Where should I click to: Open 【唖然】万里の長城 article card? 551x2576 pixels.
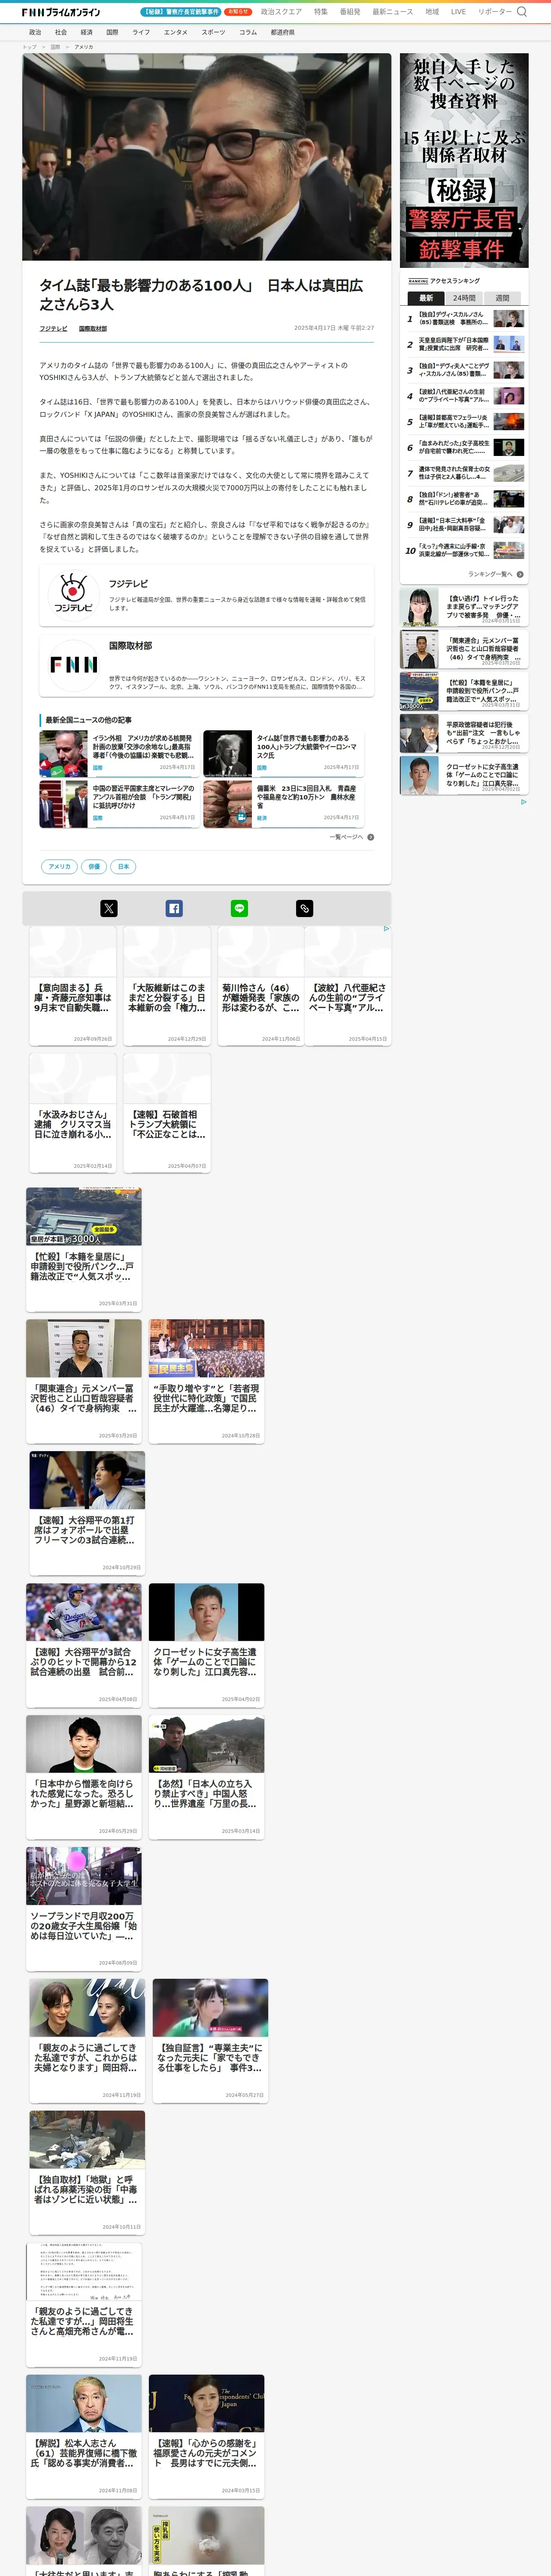[207, 1777]
